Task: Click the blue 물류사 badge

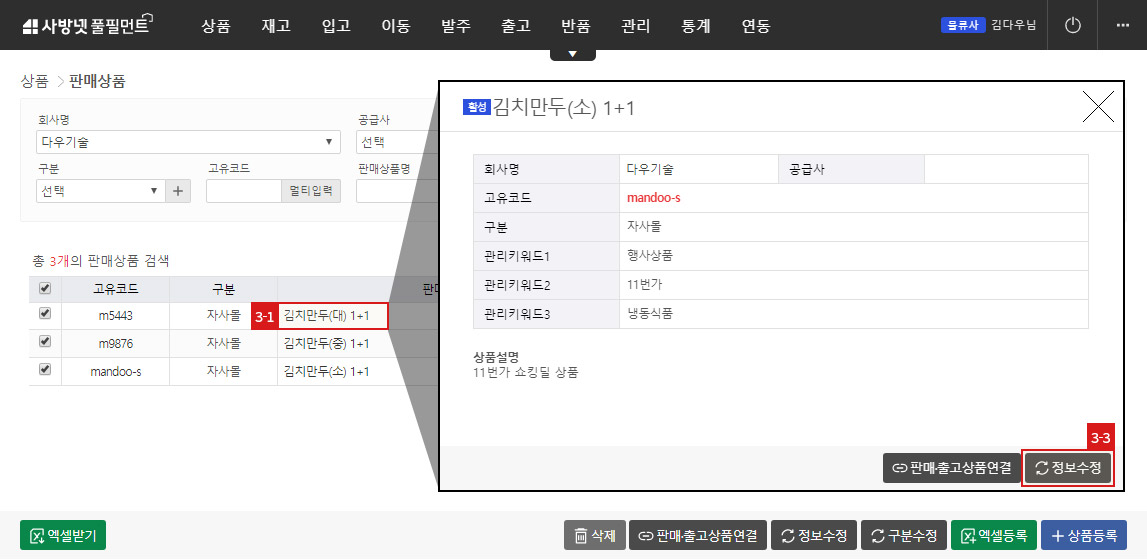Action: (x=963, y=26)
